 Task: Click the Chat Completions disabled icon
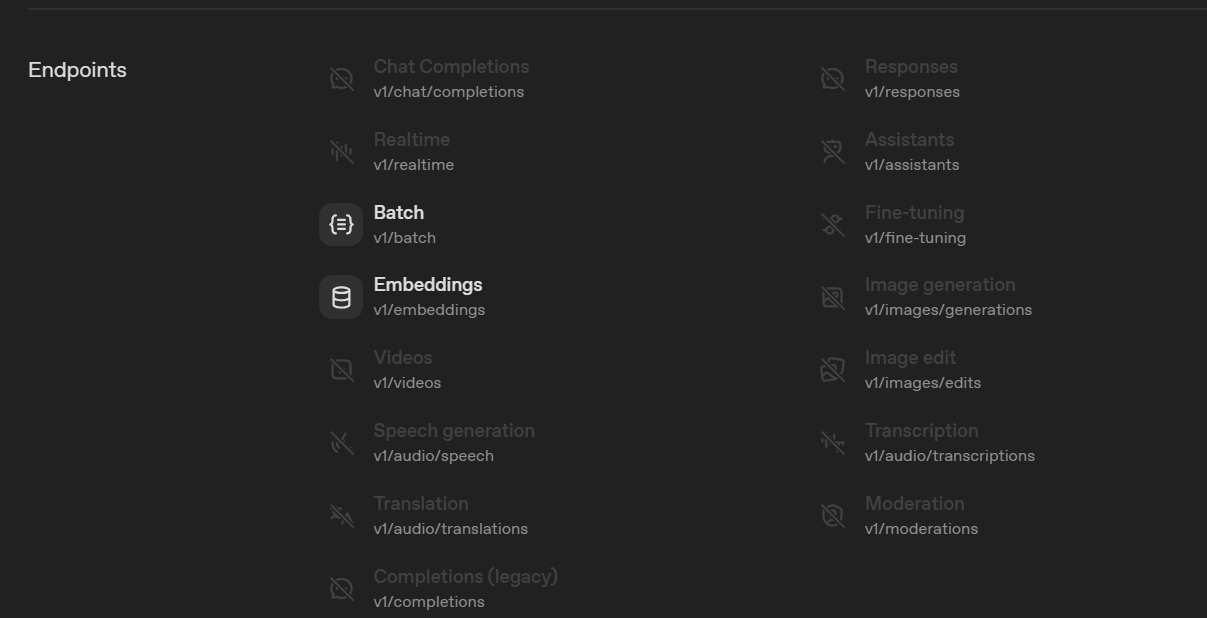click(341, 78)
